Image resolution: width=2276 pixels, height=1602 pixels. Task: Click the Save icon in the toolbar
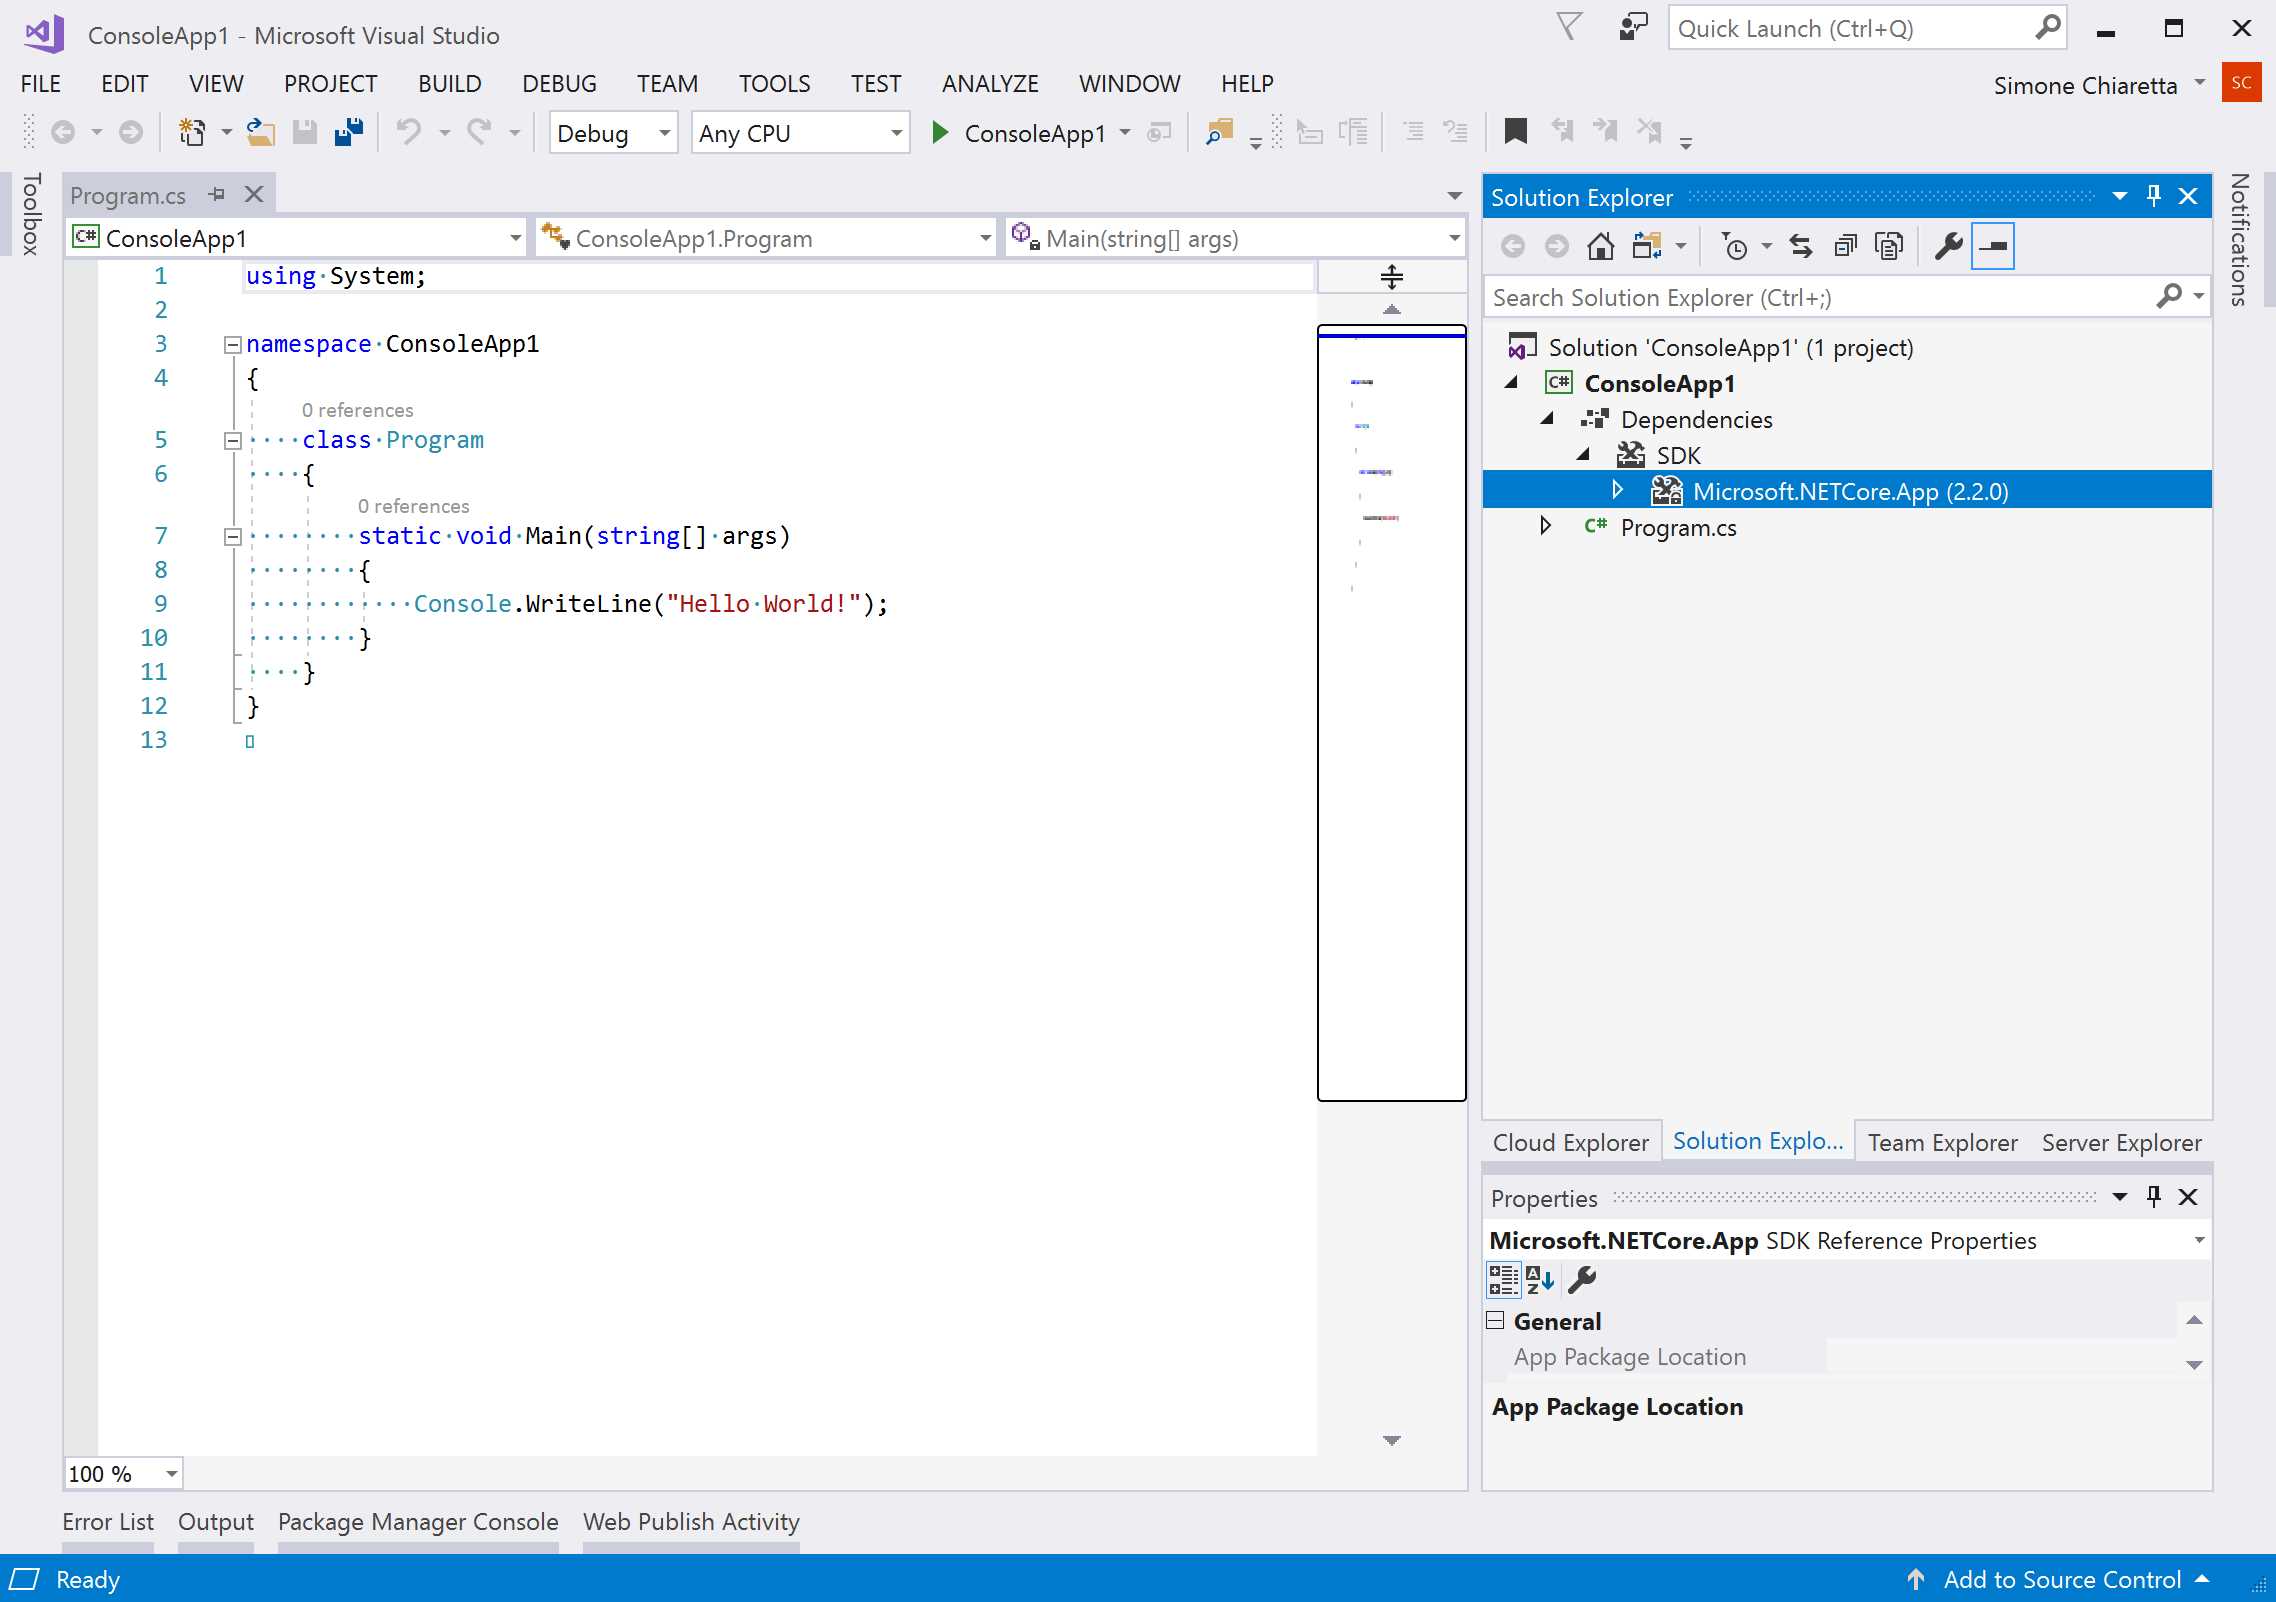305,131
